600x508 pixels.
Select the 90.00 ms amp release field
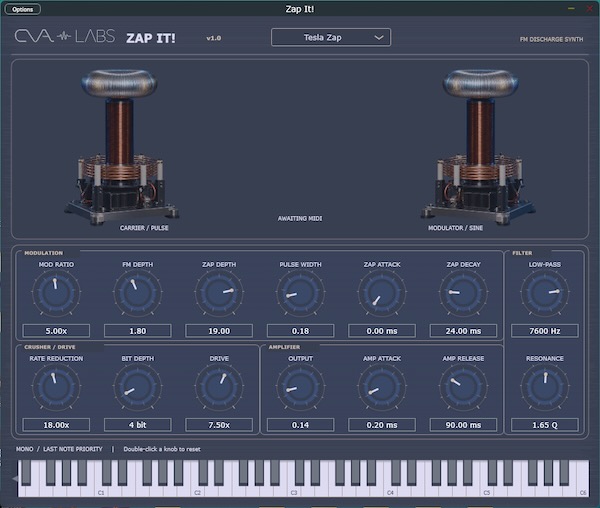click(463, 425)
